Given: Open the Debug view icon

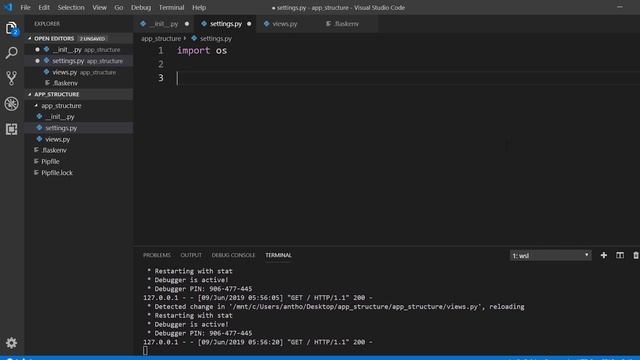Looking at the screenshot, I should point(11,104).
